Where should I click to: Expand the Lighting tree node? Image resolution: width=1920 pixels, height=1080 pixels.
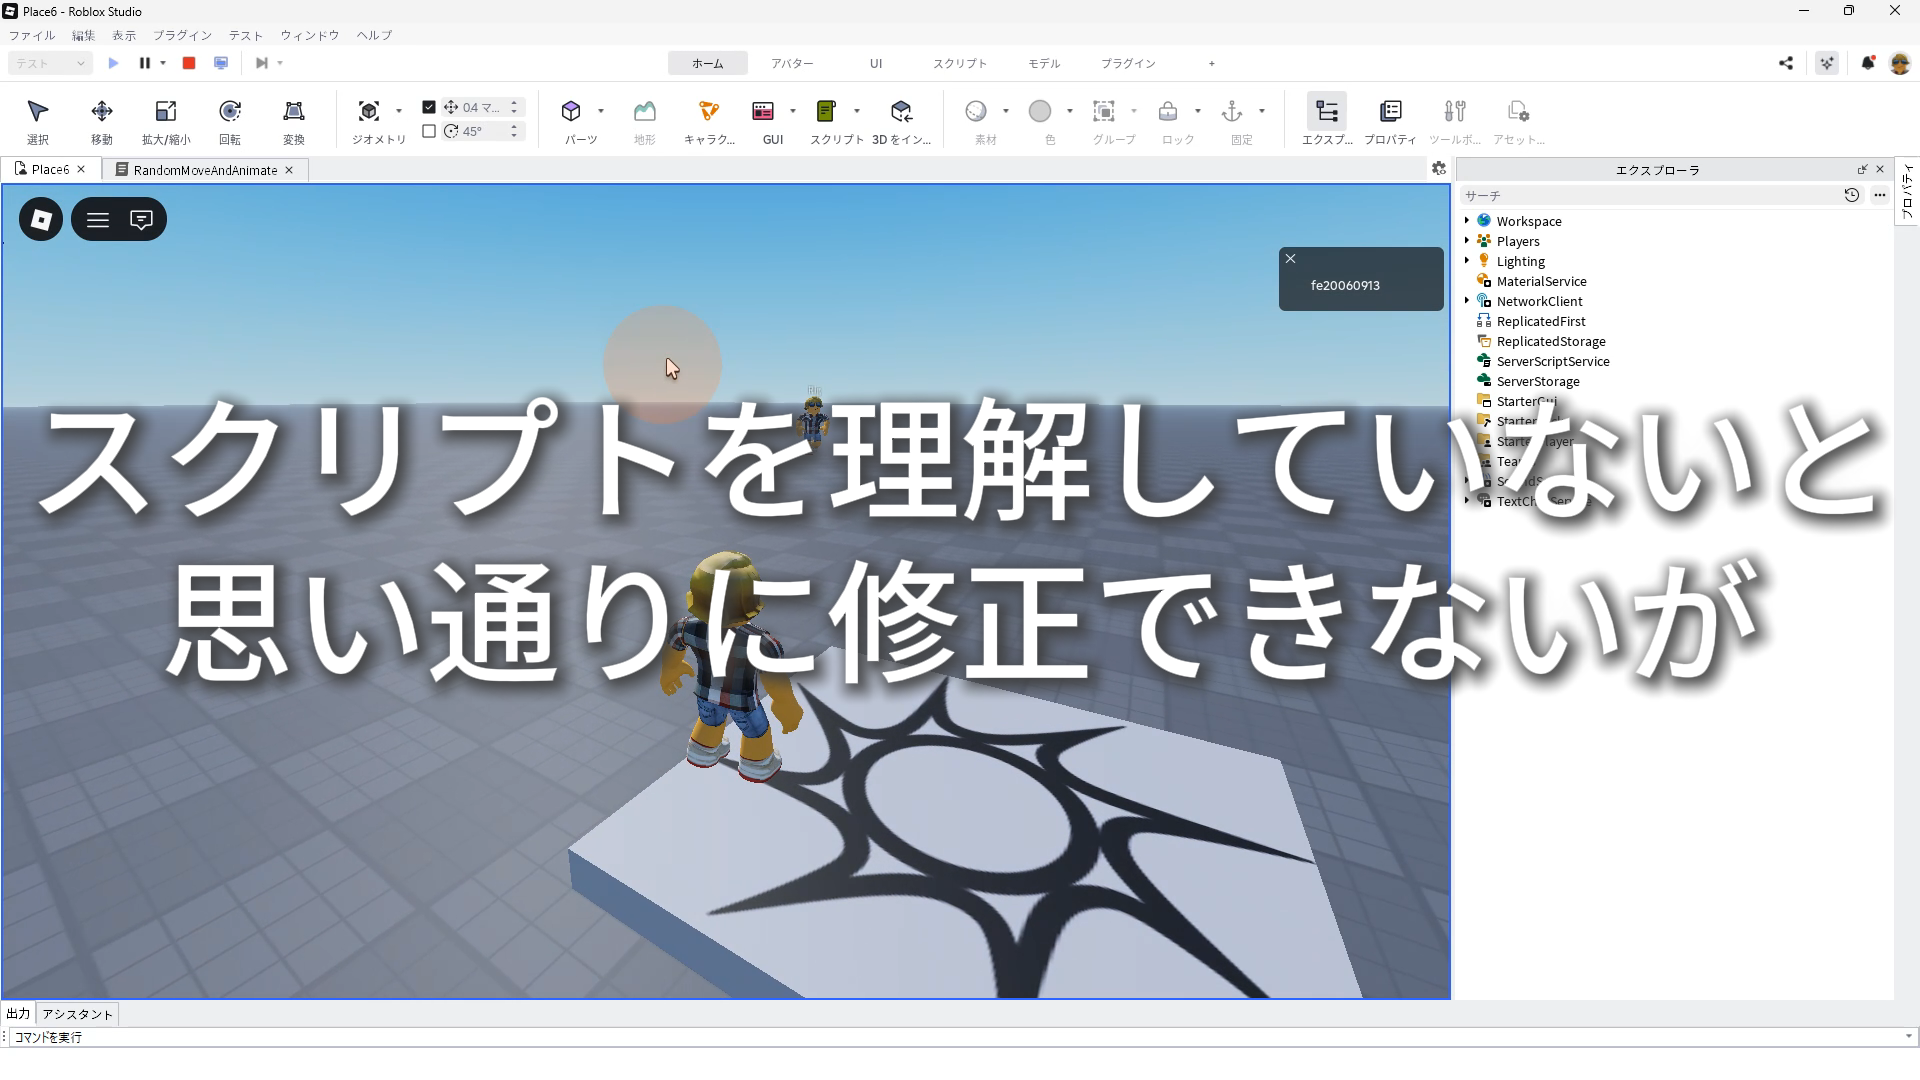pyautogui.click(x=1467, y=261)
